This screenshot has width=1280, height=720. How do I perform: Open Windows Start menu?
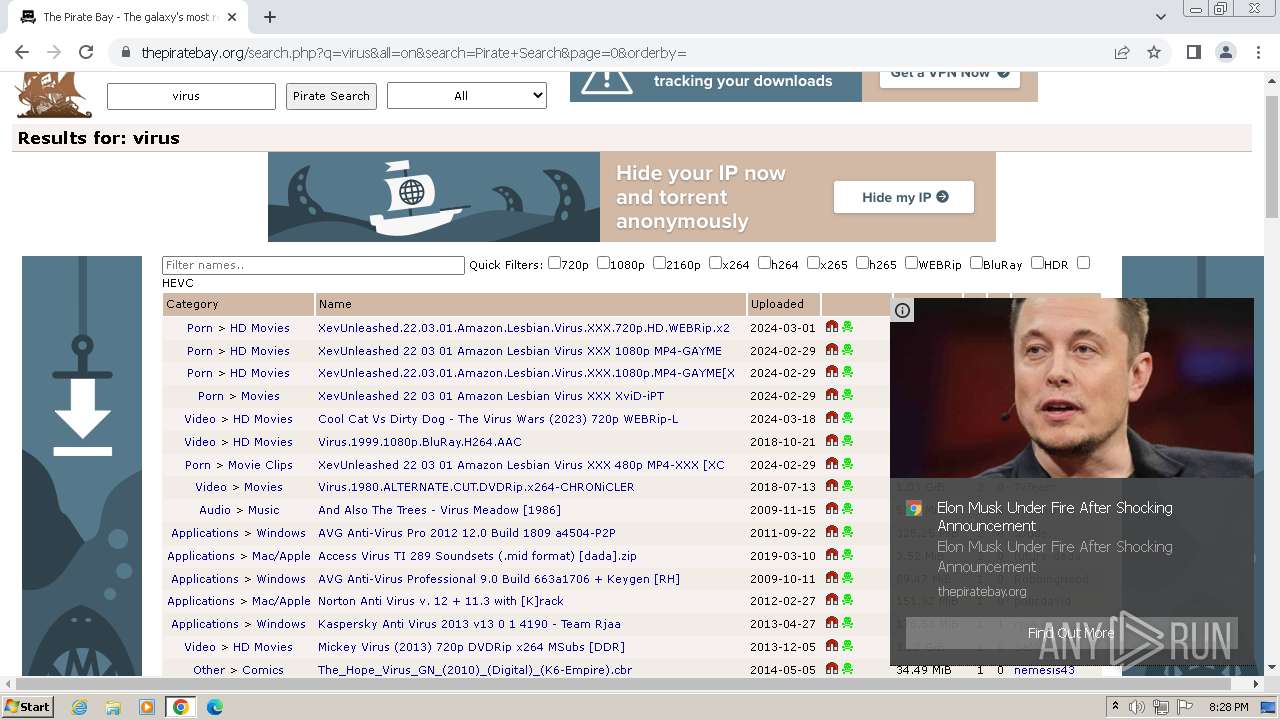[x=27, y=706]
